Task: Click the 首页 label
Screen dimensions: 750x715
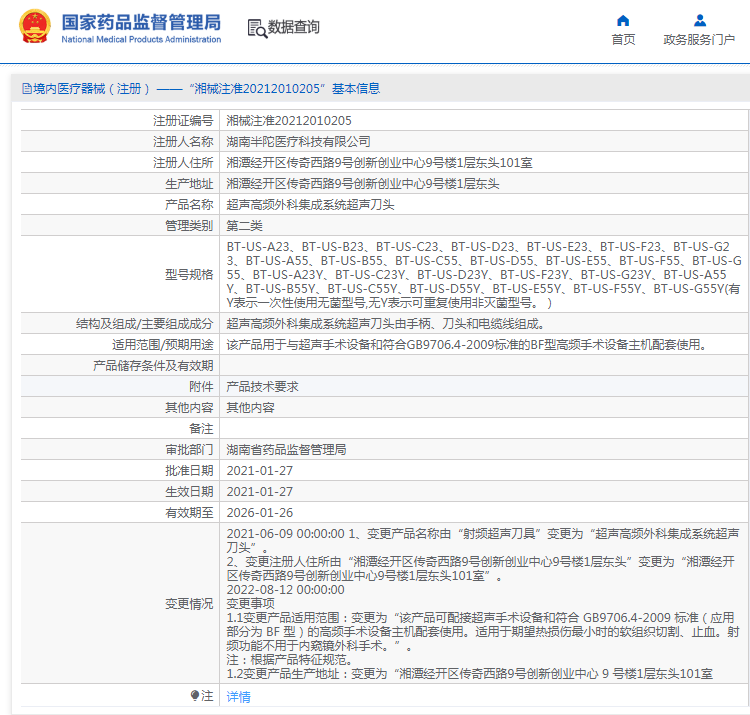Action: pos(623,40)
